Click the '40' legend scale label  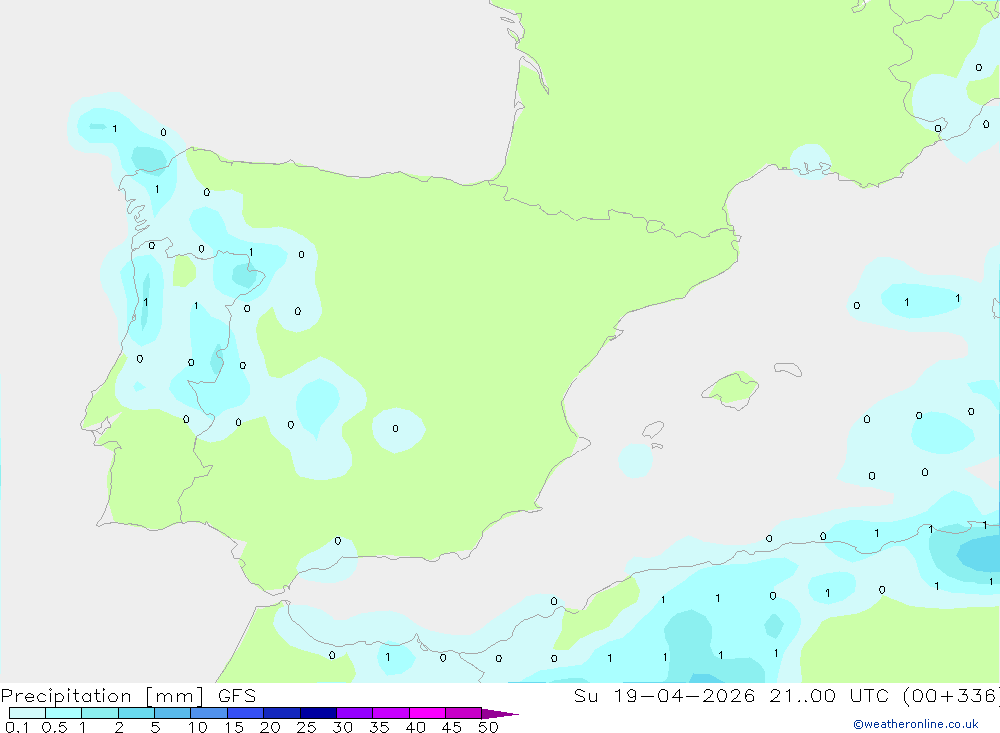[x=416, y=727]
